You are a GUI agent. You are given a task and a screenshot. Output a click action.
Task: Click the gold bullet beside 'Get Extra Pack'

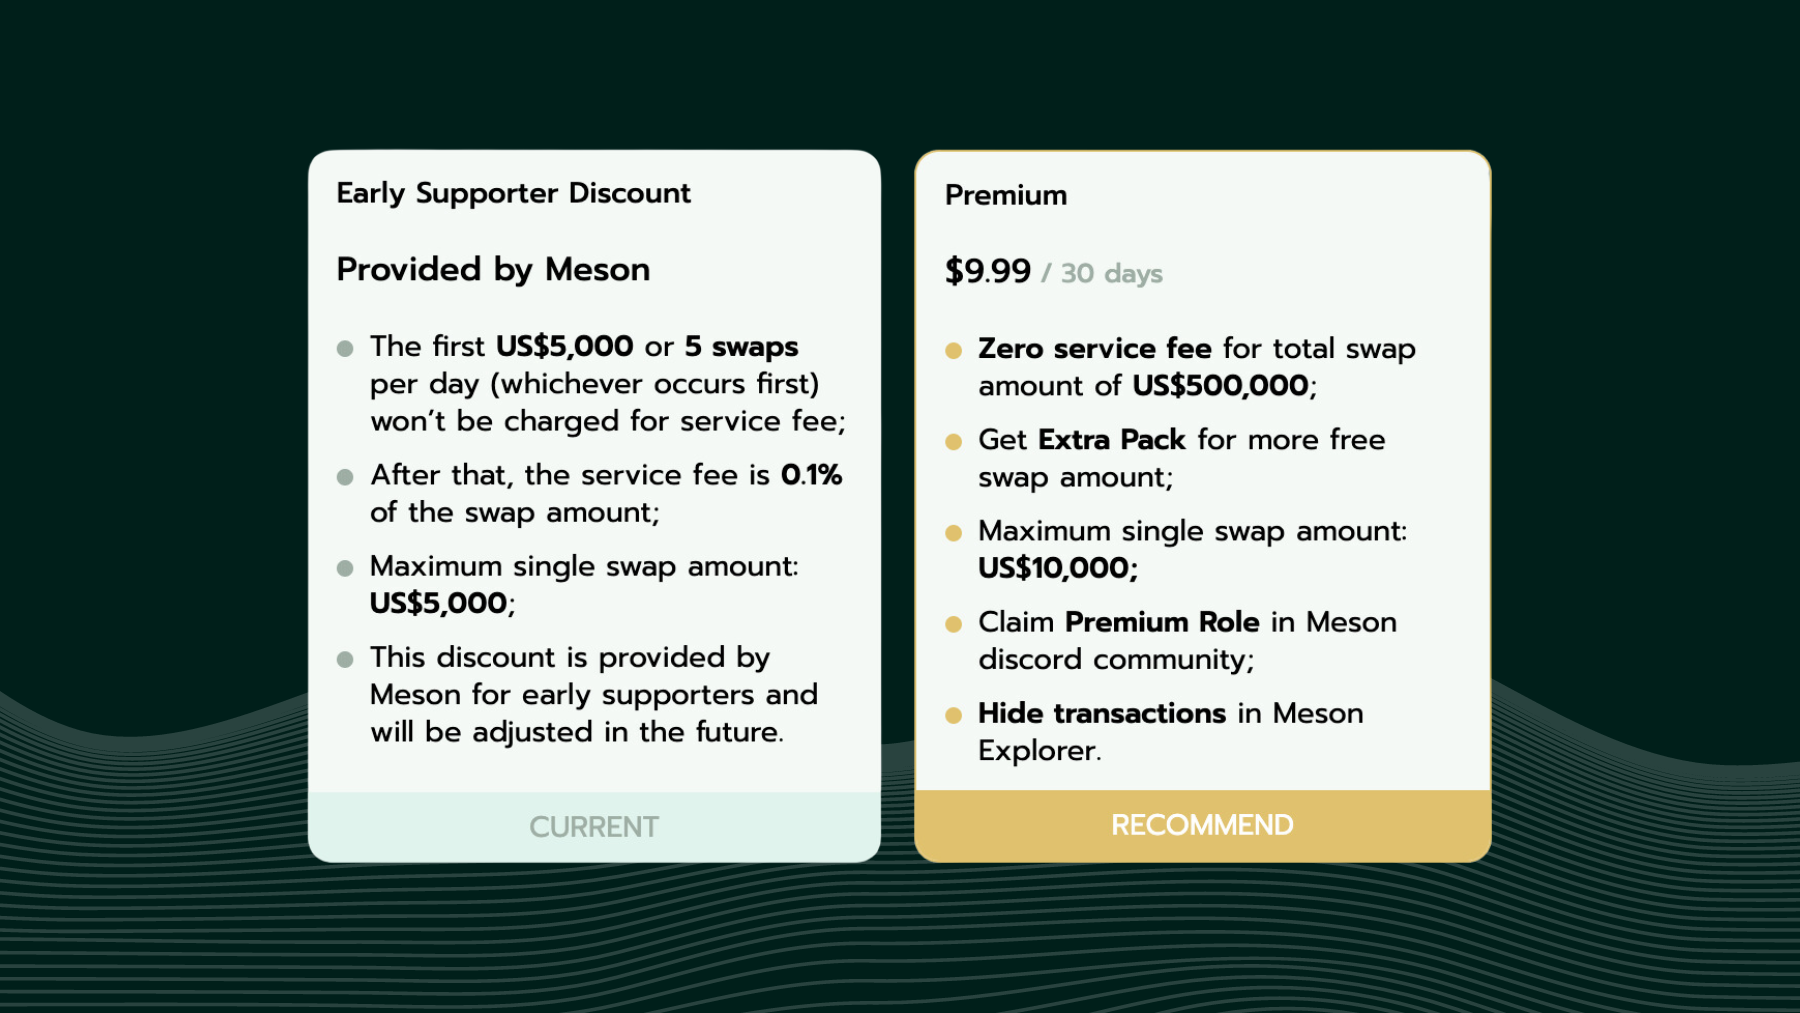click(x=953, y=441)
